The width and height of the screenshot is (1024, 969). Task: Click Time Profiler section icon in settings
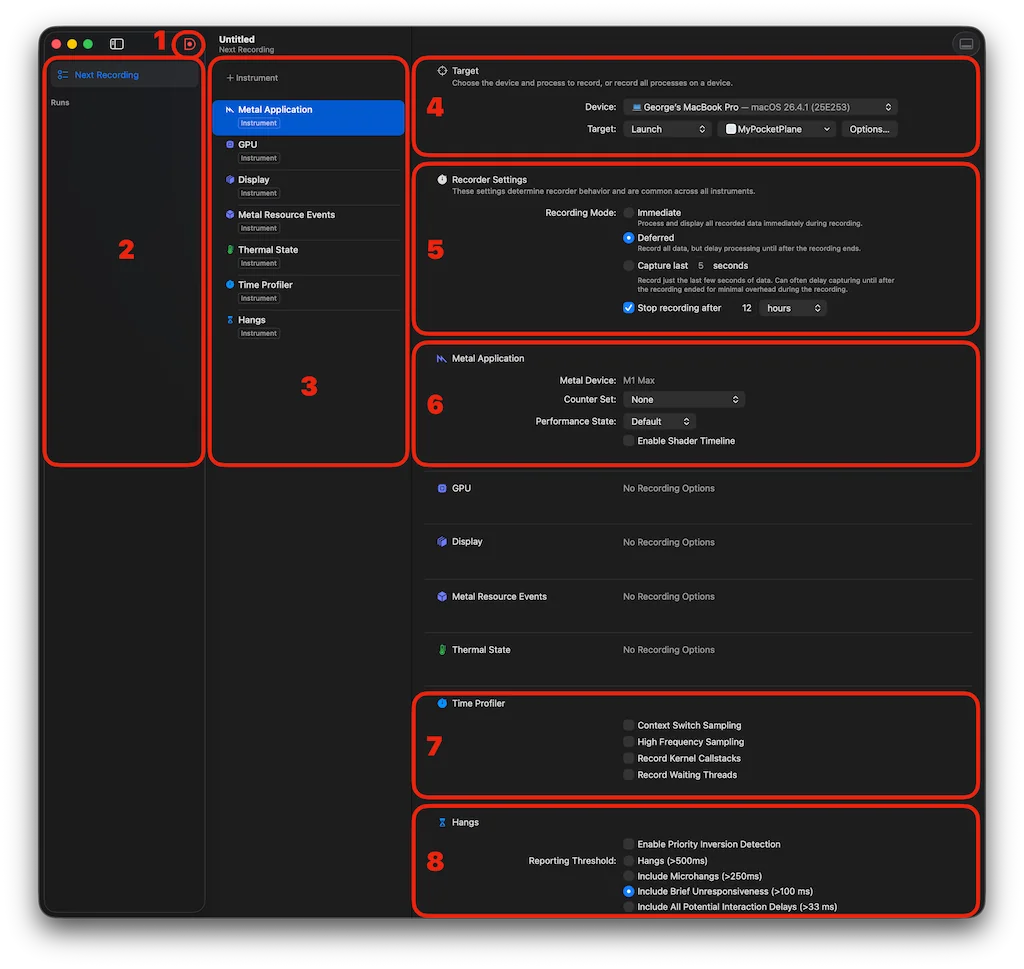coord(442,703)
